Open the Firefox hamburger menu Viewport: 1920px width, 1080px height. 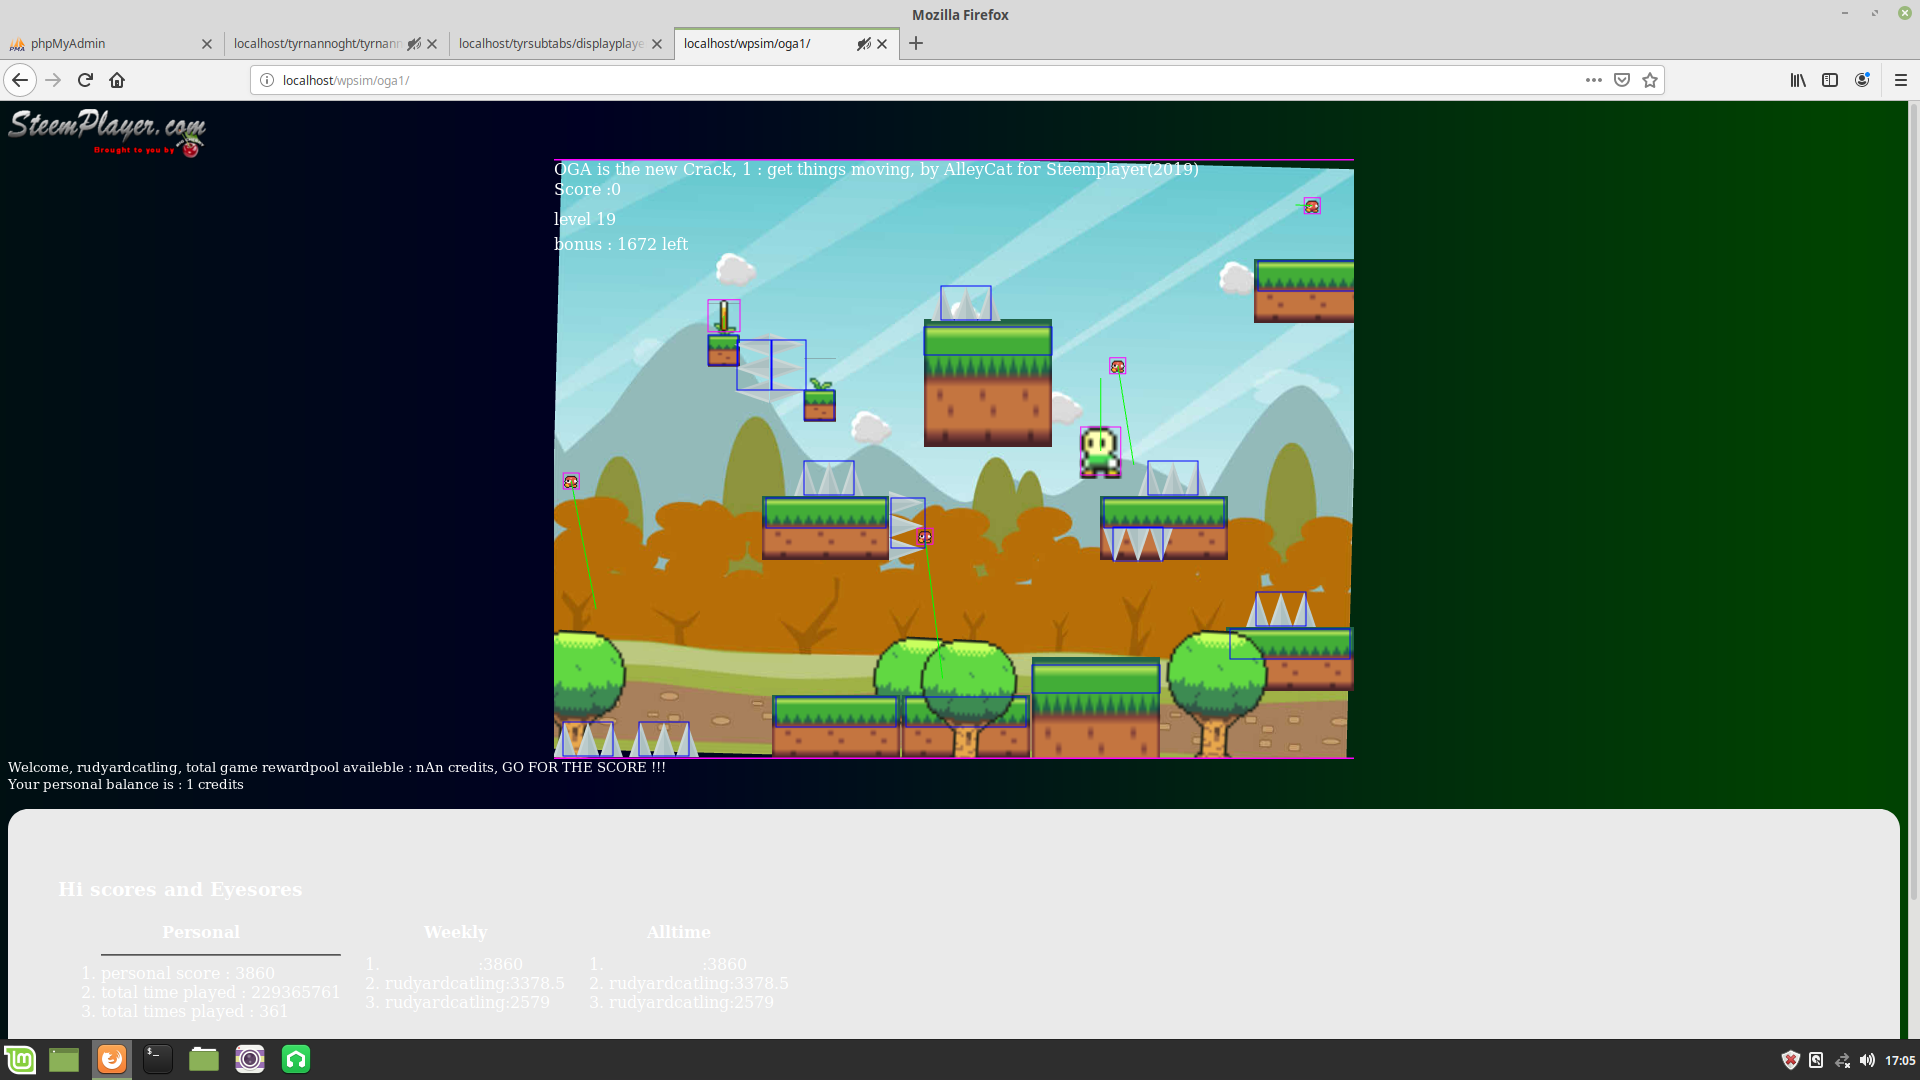pyautogui.click(x=1901, y=80)
